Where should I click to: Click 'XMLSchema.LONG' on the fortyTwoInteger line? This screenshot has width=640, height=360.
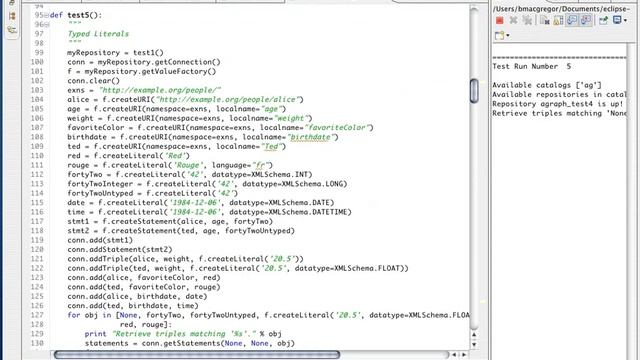(x=313, y=184)
